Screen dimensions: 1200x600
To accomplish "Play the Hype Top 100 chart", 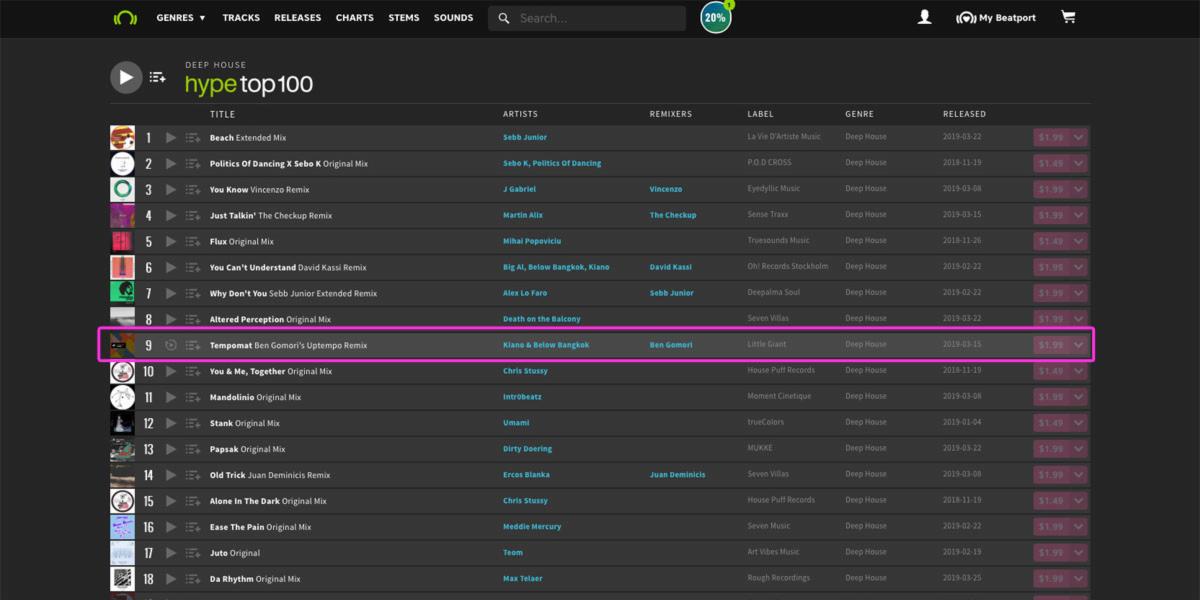I will pyautogui.click(x=126, y=77).
